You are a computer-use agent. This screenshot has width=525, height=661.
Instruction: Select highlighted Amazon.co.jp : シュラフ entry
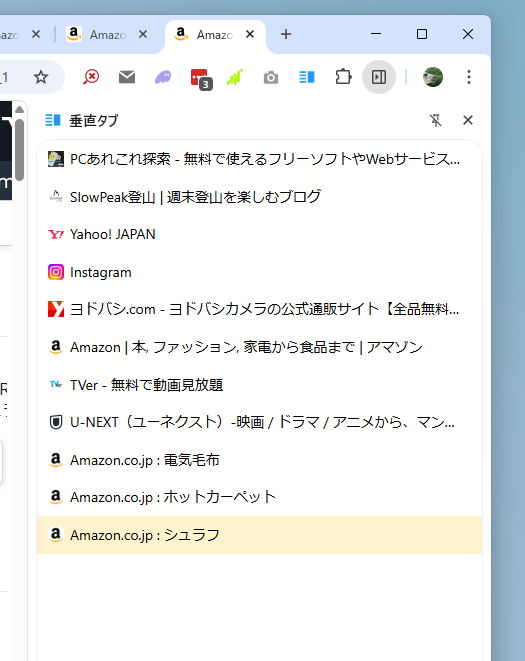[259, 535]
